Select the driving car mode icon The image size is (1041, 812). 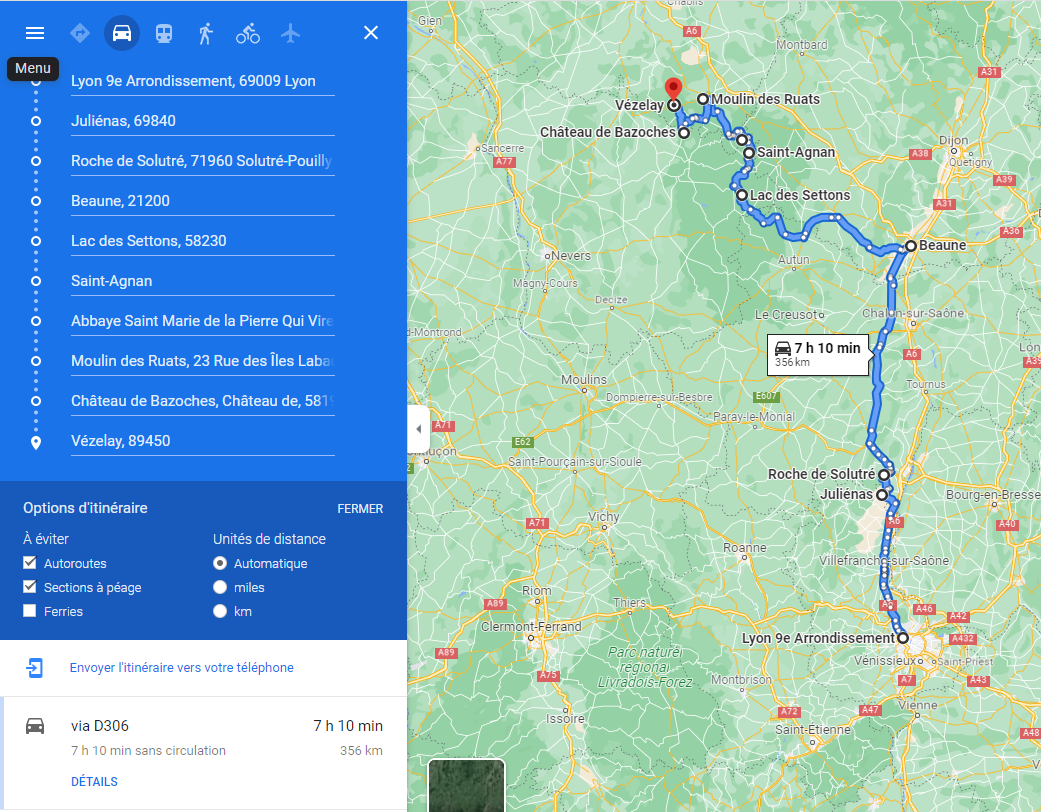[x=121, y=33]
